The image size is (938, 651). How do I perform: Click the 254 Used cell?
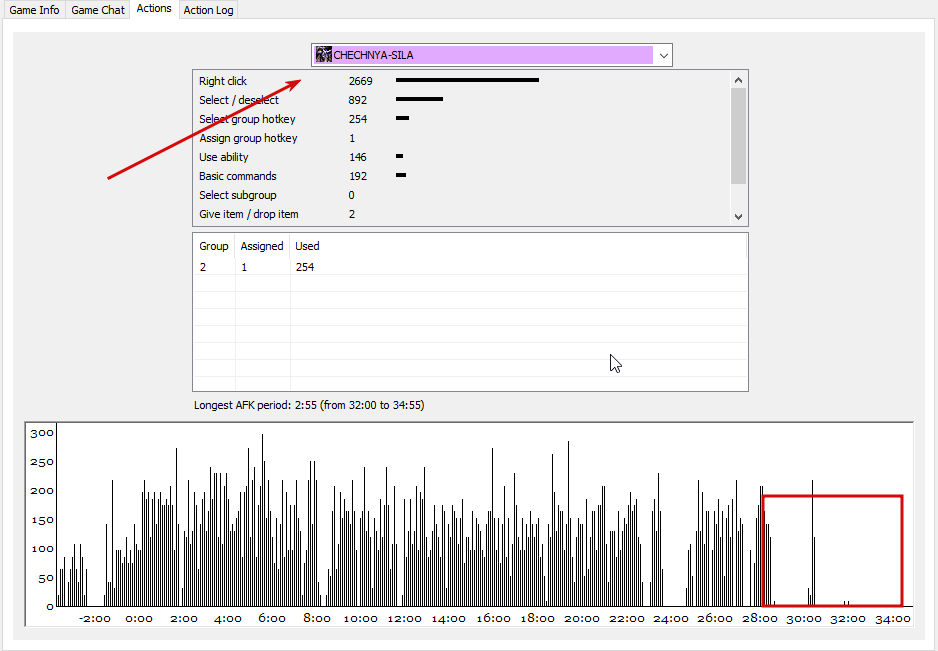(x=304, y=267)
